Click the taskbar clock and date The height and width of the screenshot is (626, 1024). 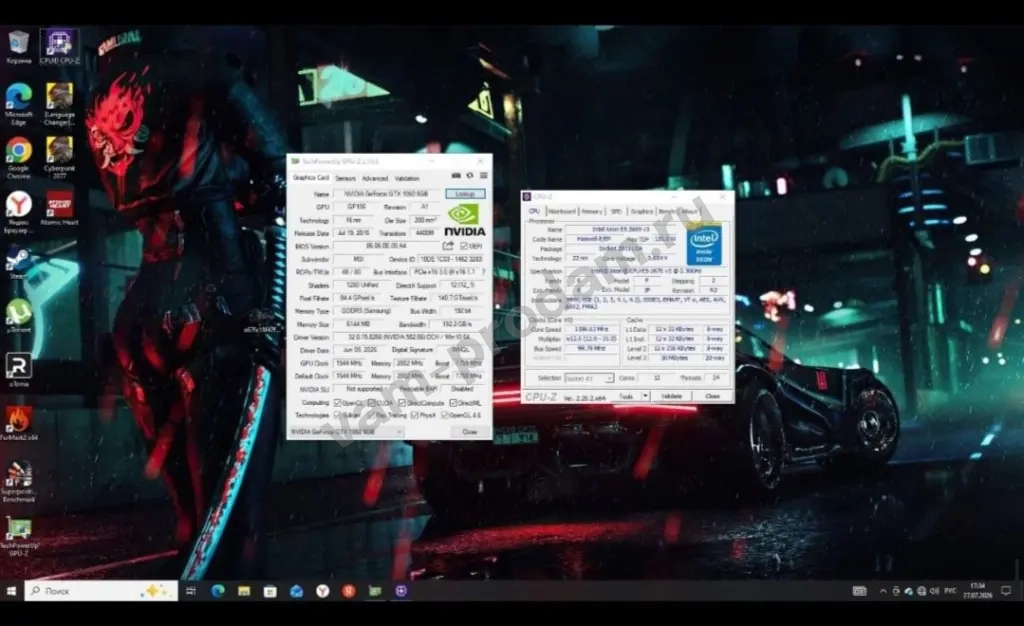coord(980,591)
